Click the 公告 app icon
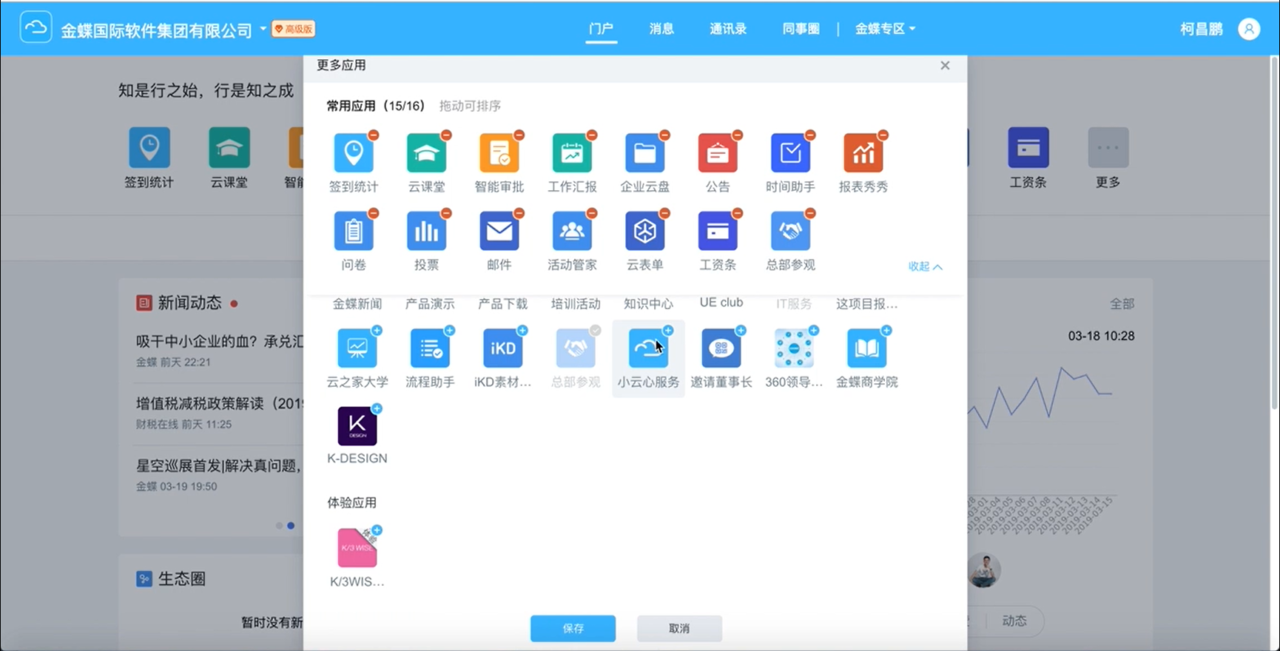1280x651 pixels. [718, 153]
